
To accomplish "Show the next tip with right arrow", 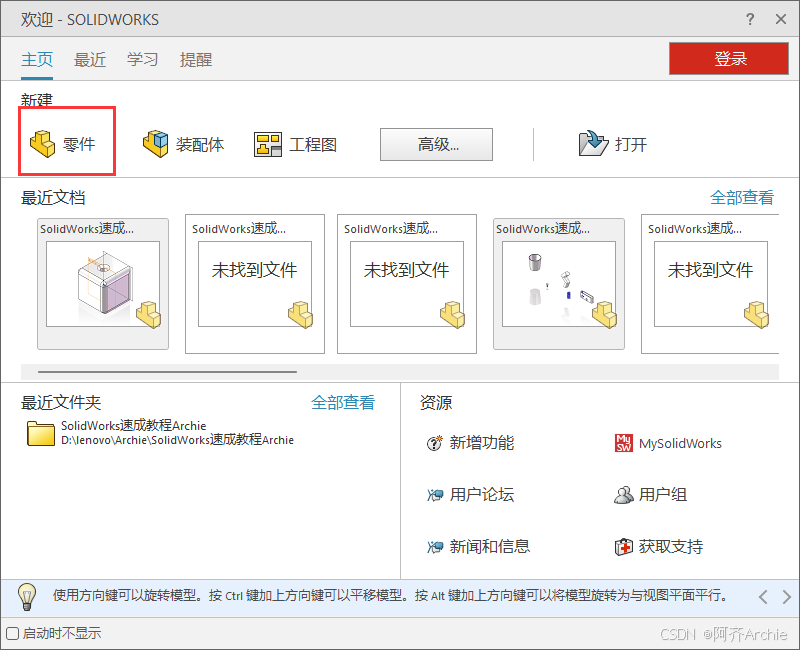I will tap(787, 596).
